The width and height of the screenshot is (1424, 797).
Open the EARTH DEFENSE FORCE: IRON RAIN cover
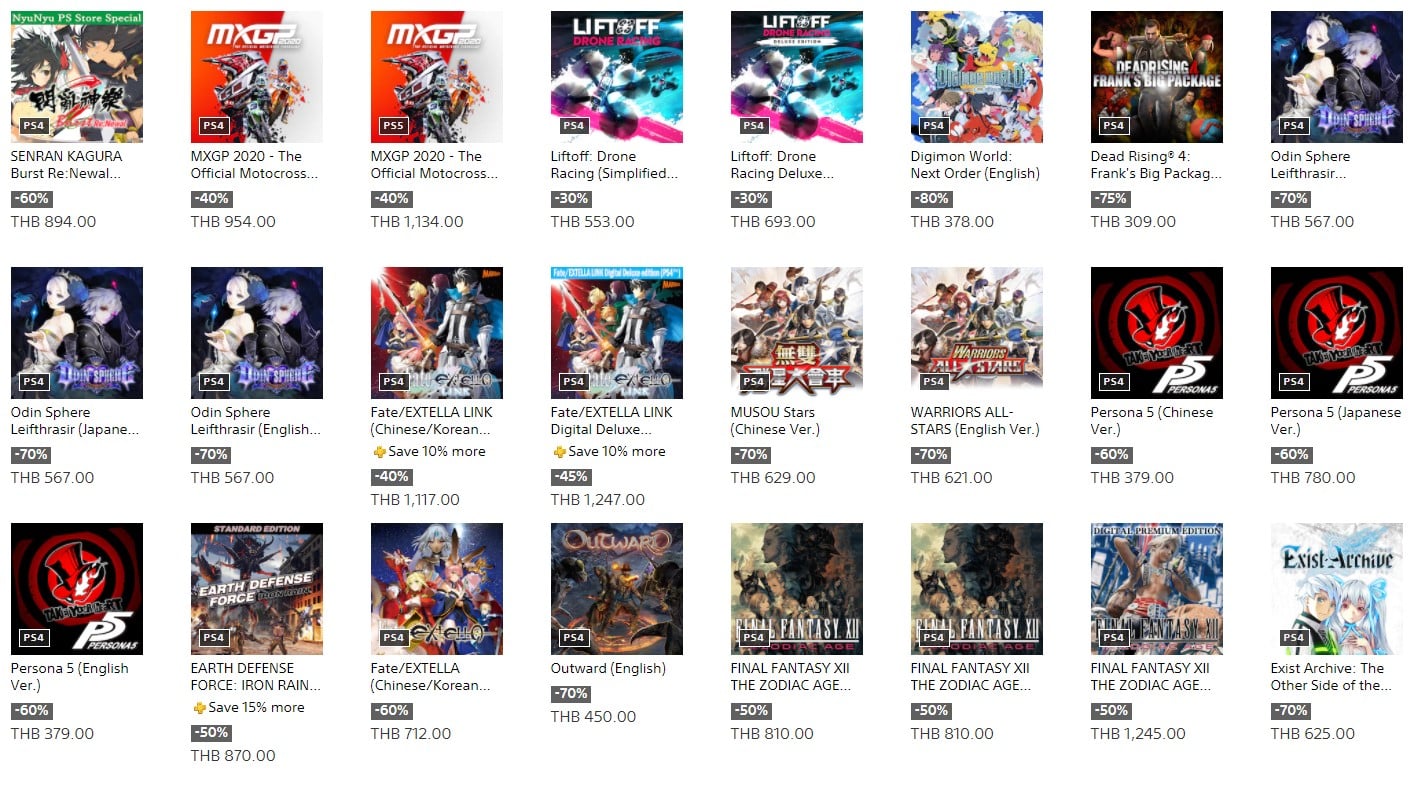(x=257, y=589)
